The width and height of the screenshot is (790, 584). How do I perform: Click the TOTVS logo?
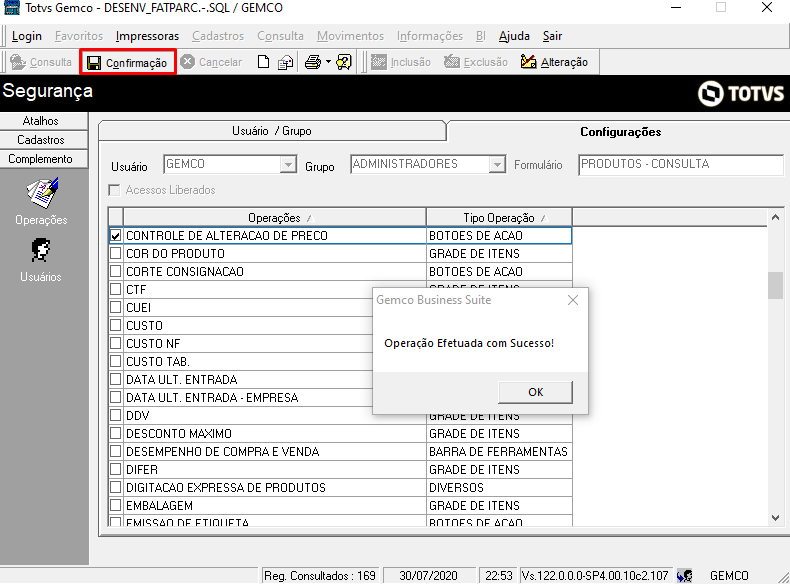741,93
